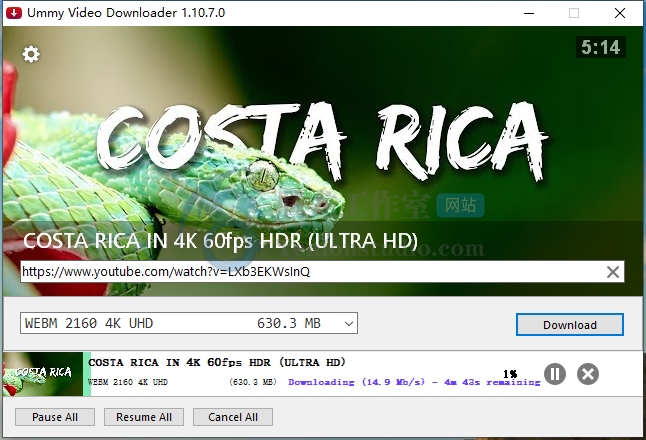Click the download list item title text
This screenshot has width=646, height=440.
click(x=217, y=363)
